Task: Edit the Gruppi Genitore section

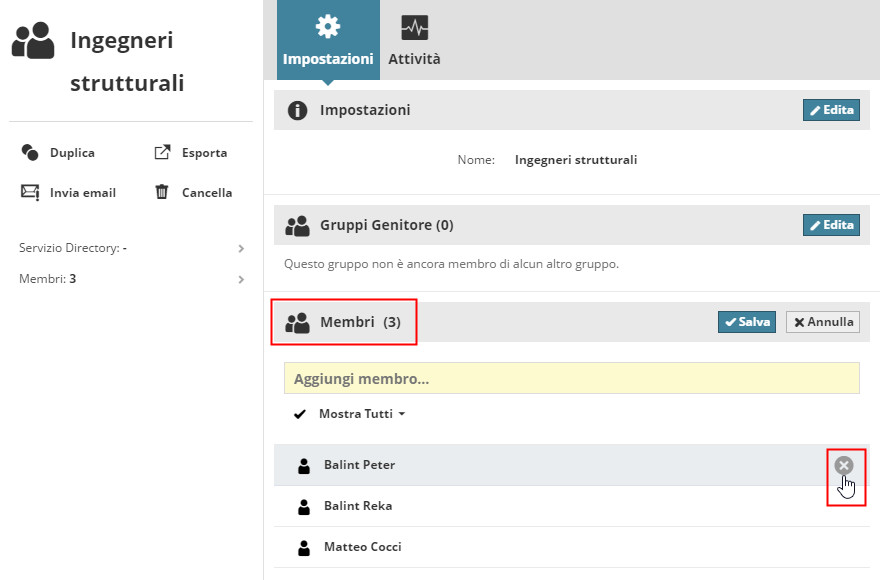Action: point(831,225)
